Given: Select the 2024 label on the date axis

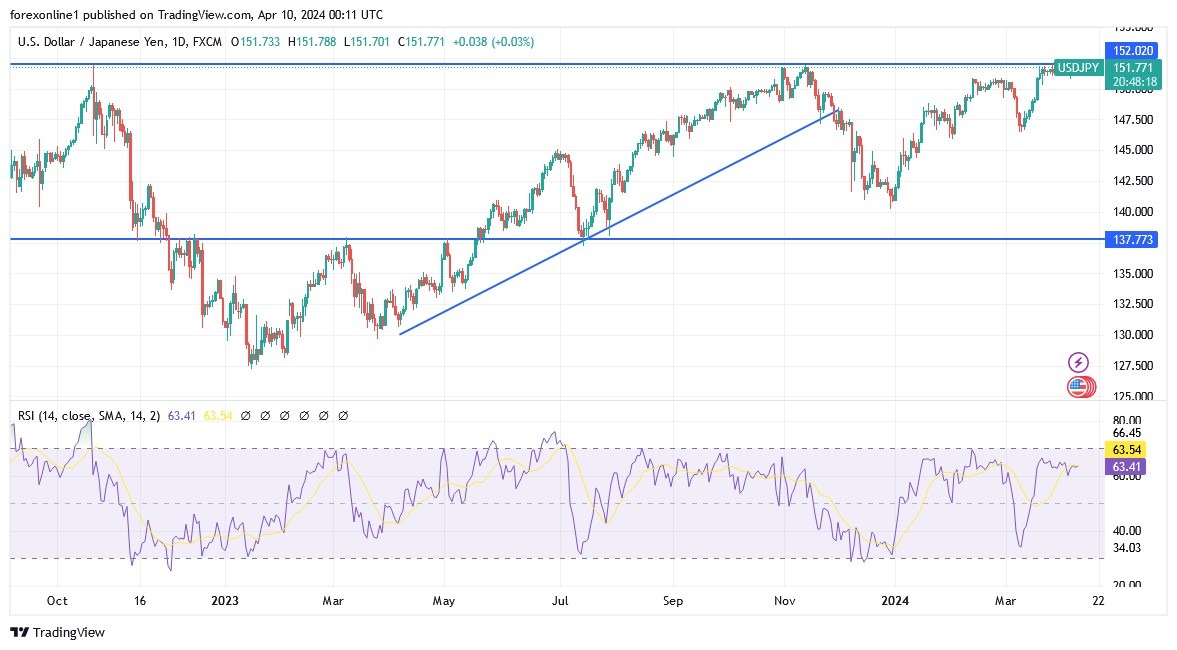Looking at the screenshot, I should tap(896, 601).
